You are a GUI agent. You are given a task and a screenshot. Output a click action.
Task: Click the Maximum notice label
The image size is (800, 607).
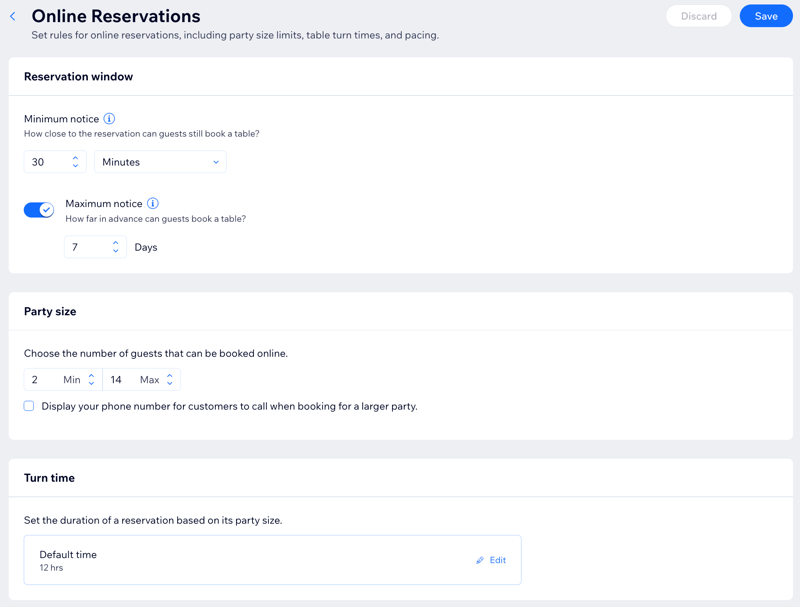104,204
